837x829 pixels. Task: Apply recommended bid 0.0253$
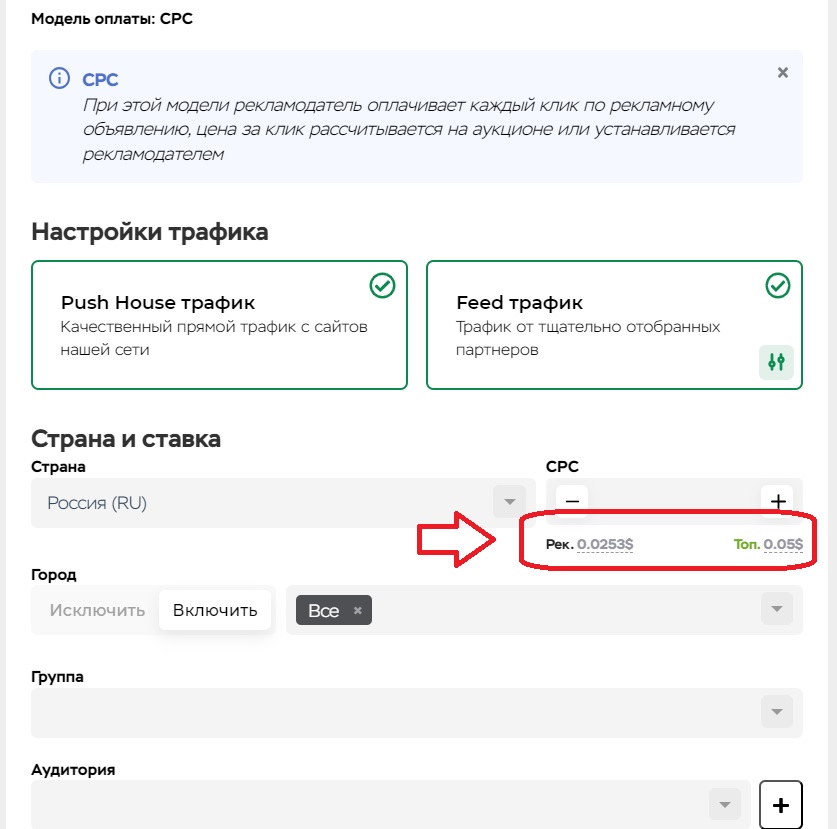(x=605, y=544)
